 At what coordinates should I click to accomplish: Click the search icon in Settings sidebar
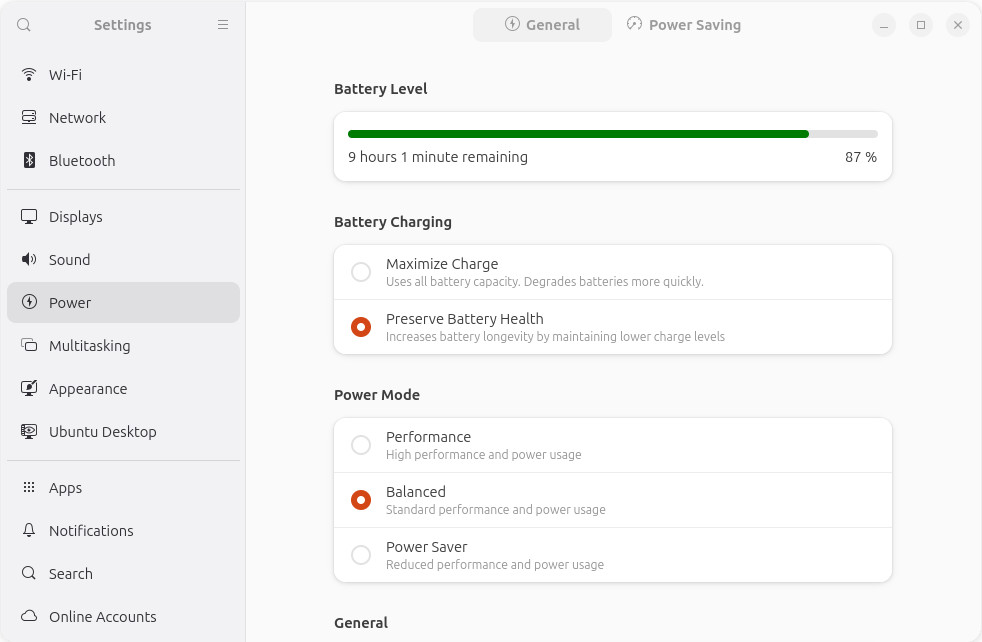point(24,25)
